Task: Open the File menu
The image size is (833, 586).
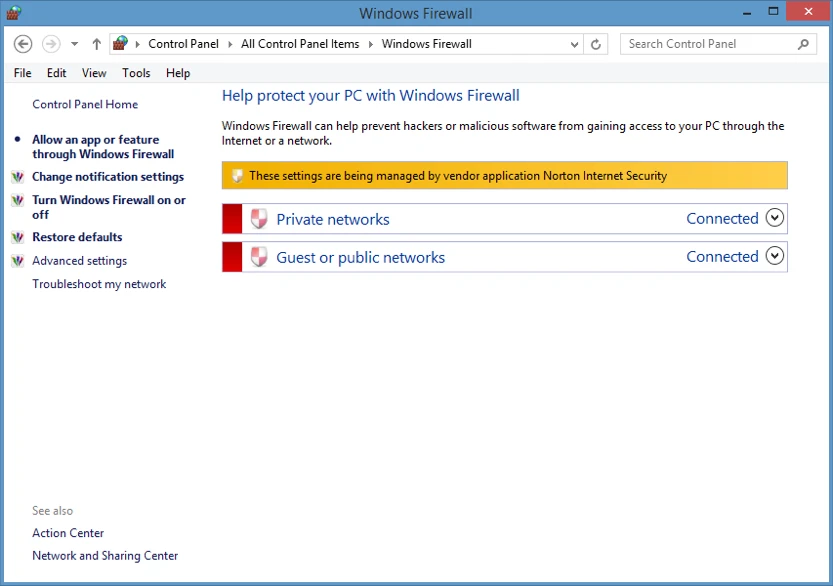Action: pos(22,73)
